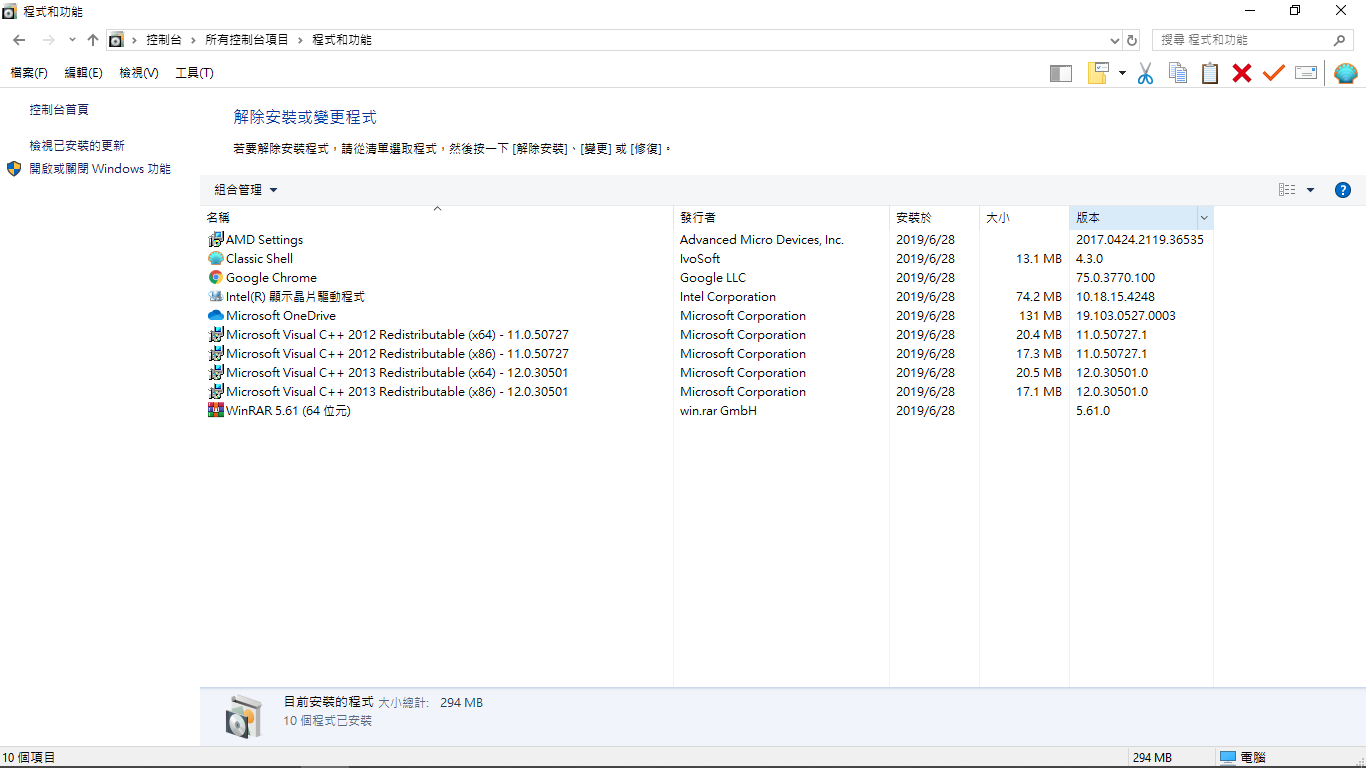Refresh the address bar view
The height and width of the screenshot is (768, 1366).
[1132, 40]
